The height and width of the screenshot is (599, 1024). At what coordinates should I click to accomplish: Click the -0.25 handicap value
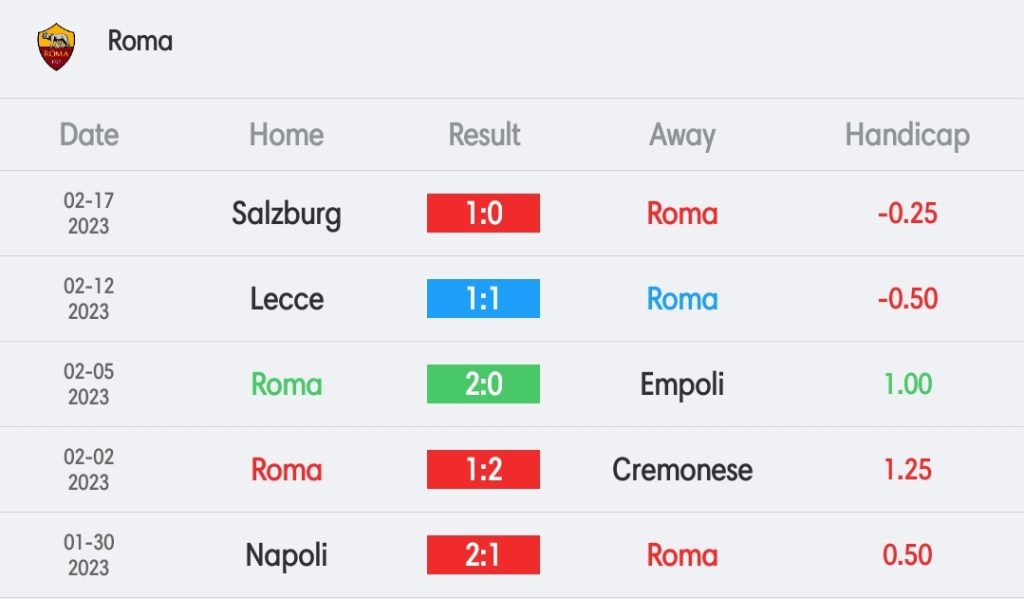pyautogui.click(x=907, y=214)
